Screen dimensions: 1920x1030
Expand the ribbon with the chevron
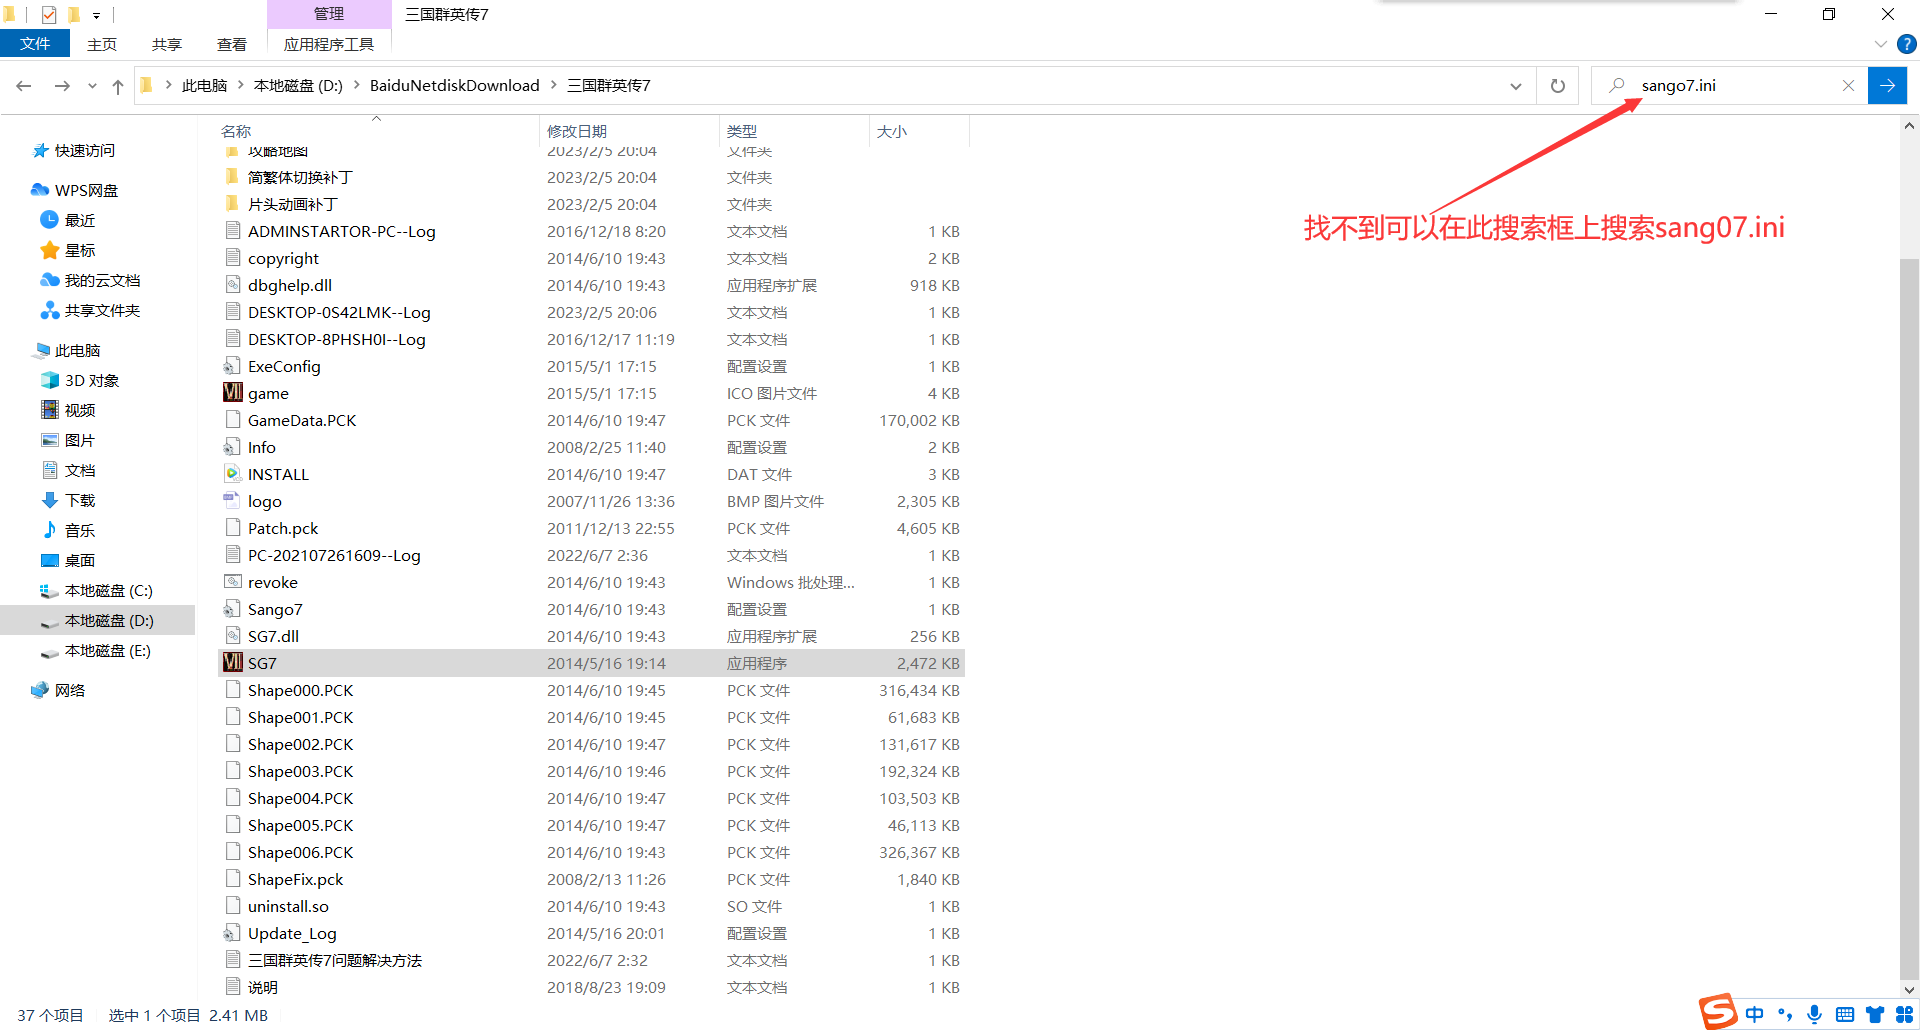(1880, 44)
